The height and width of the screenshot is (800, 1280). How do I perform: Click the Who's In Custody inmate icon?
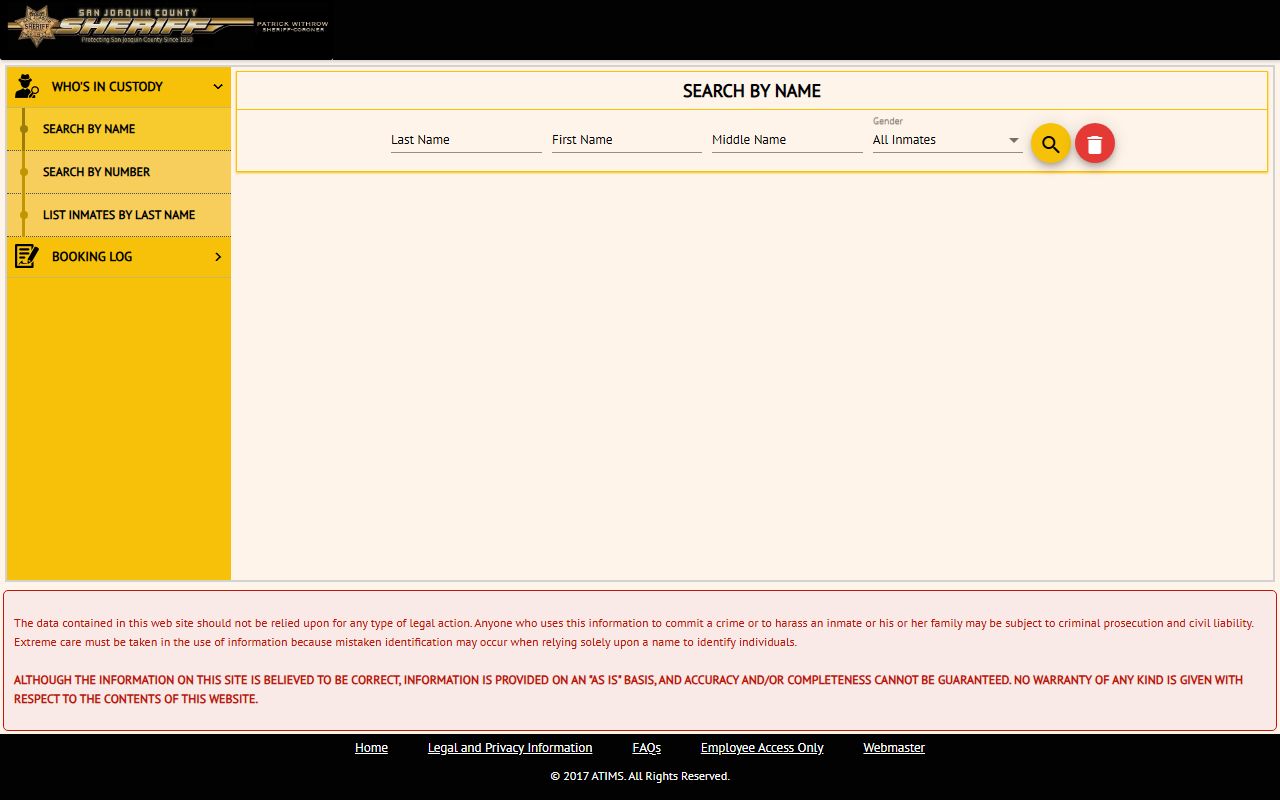[27, 86]
